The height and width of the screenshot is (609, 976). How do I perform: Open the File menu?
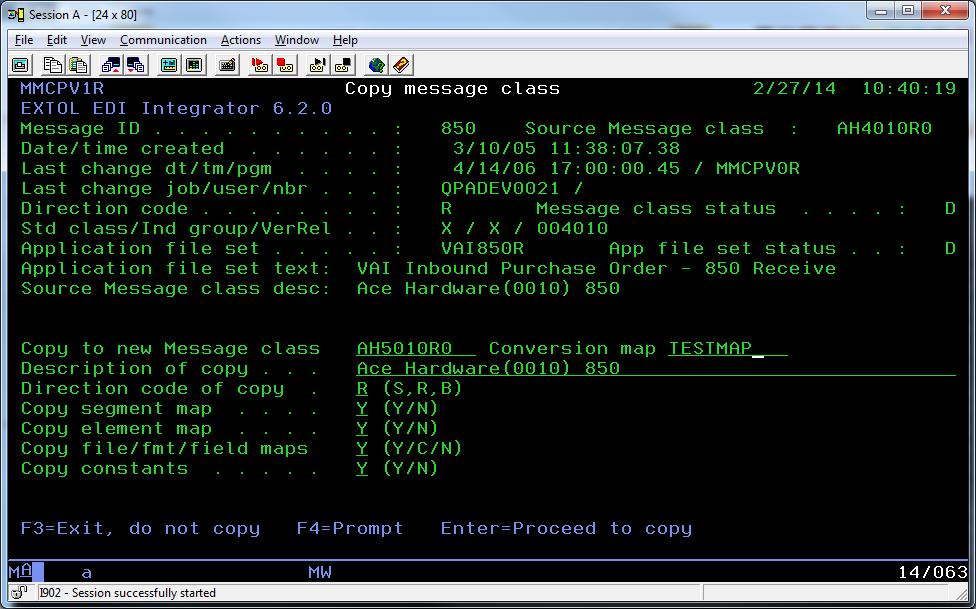coord(24,40)
